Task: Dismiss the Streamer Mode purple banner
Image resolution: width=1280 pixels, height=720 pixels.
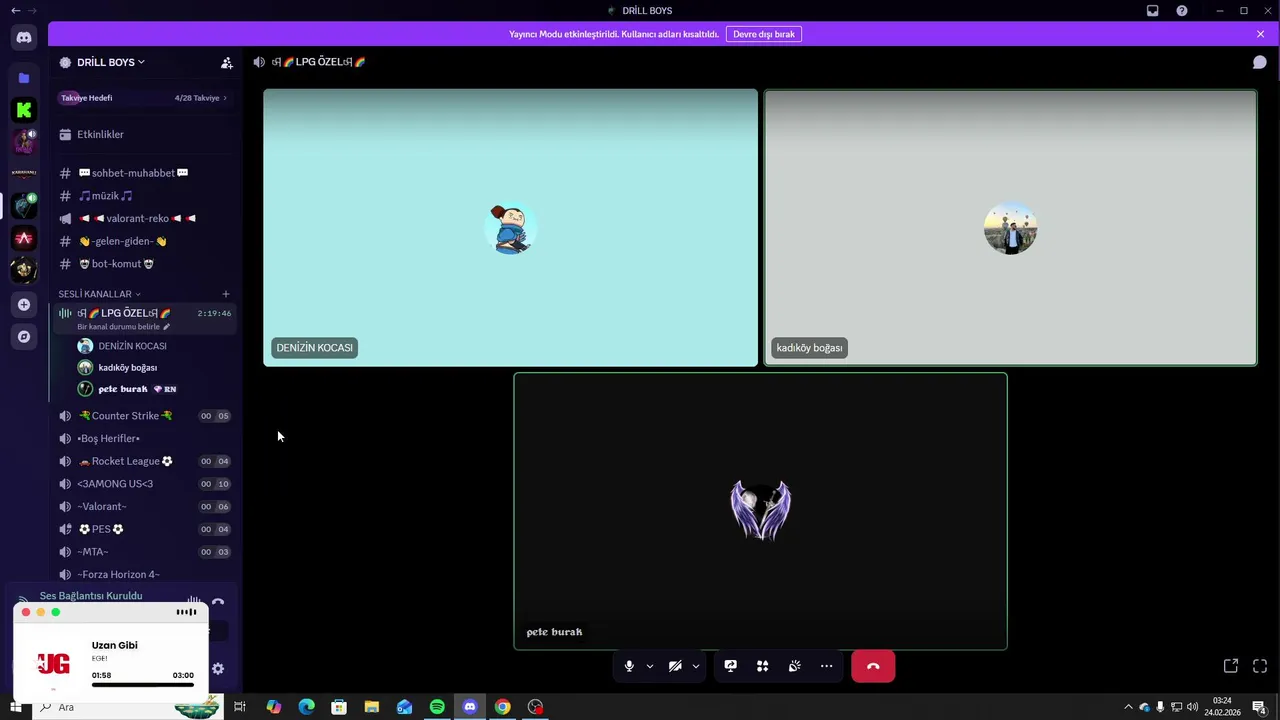Action: click(1260, 34)
